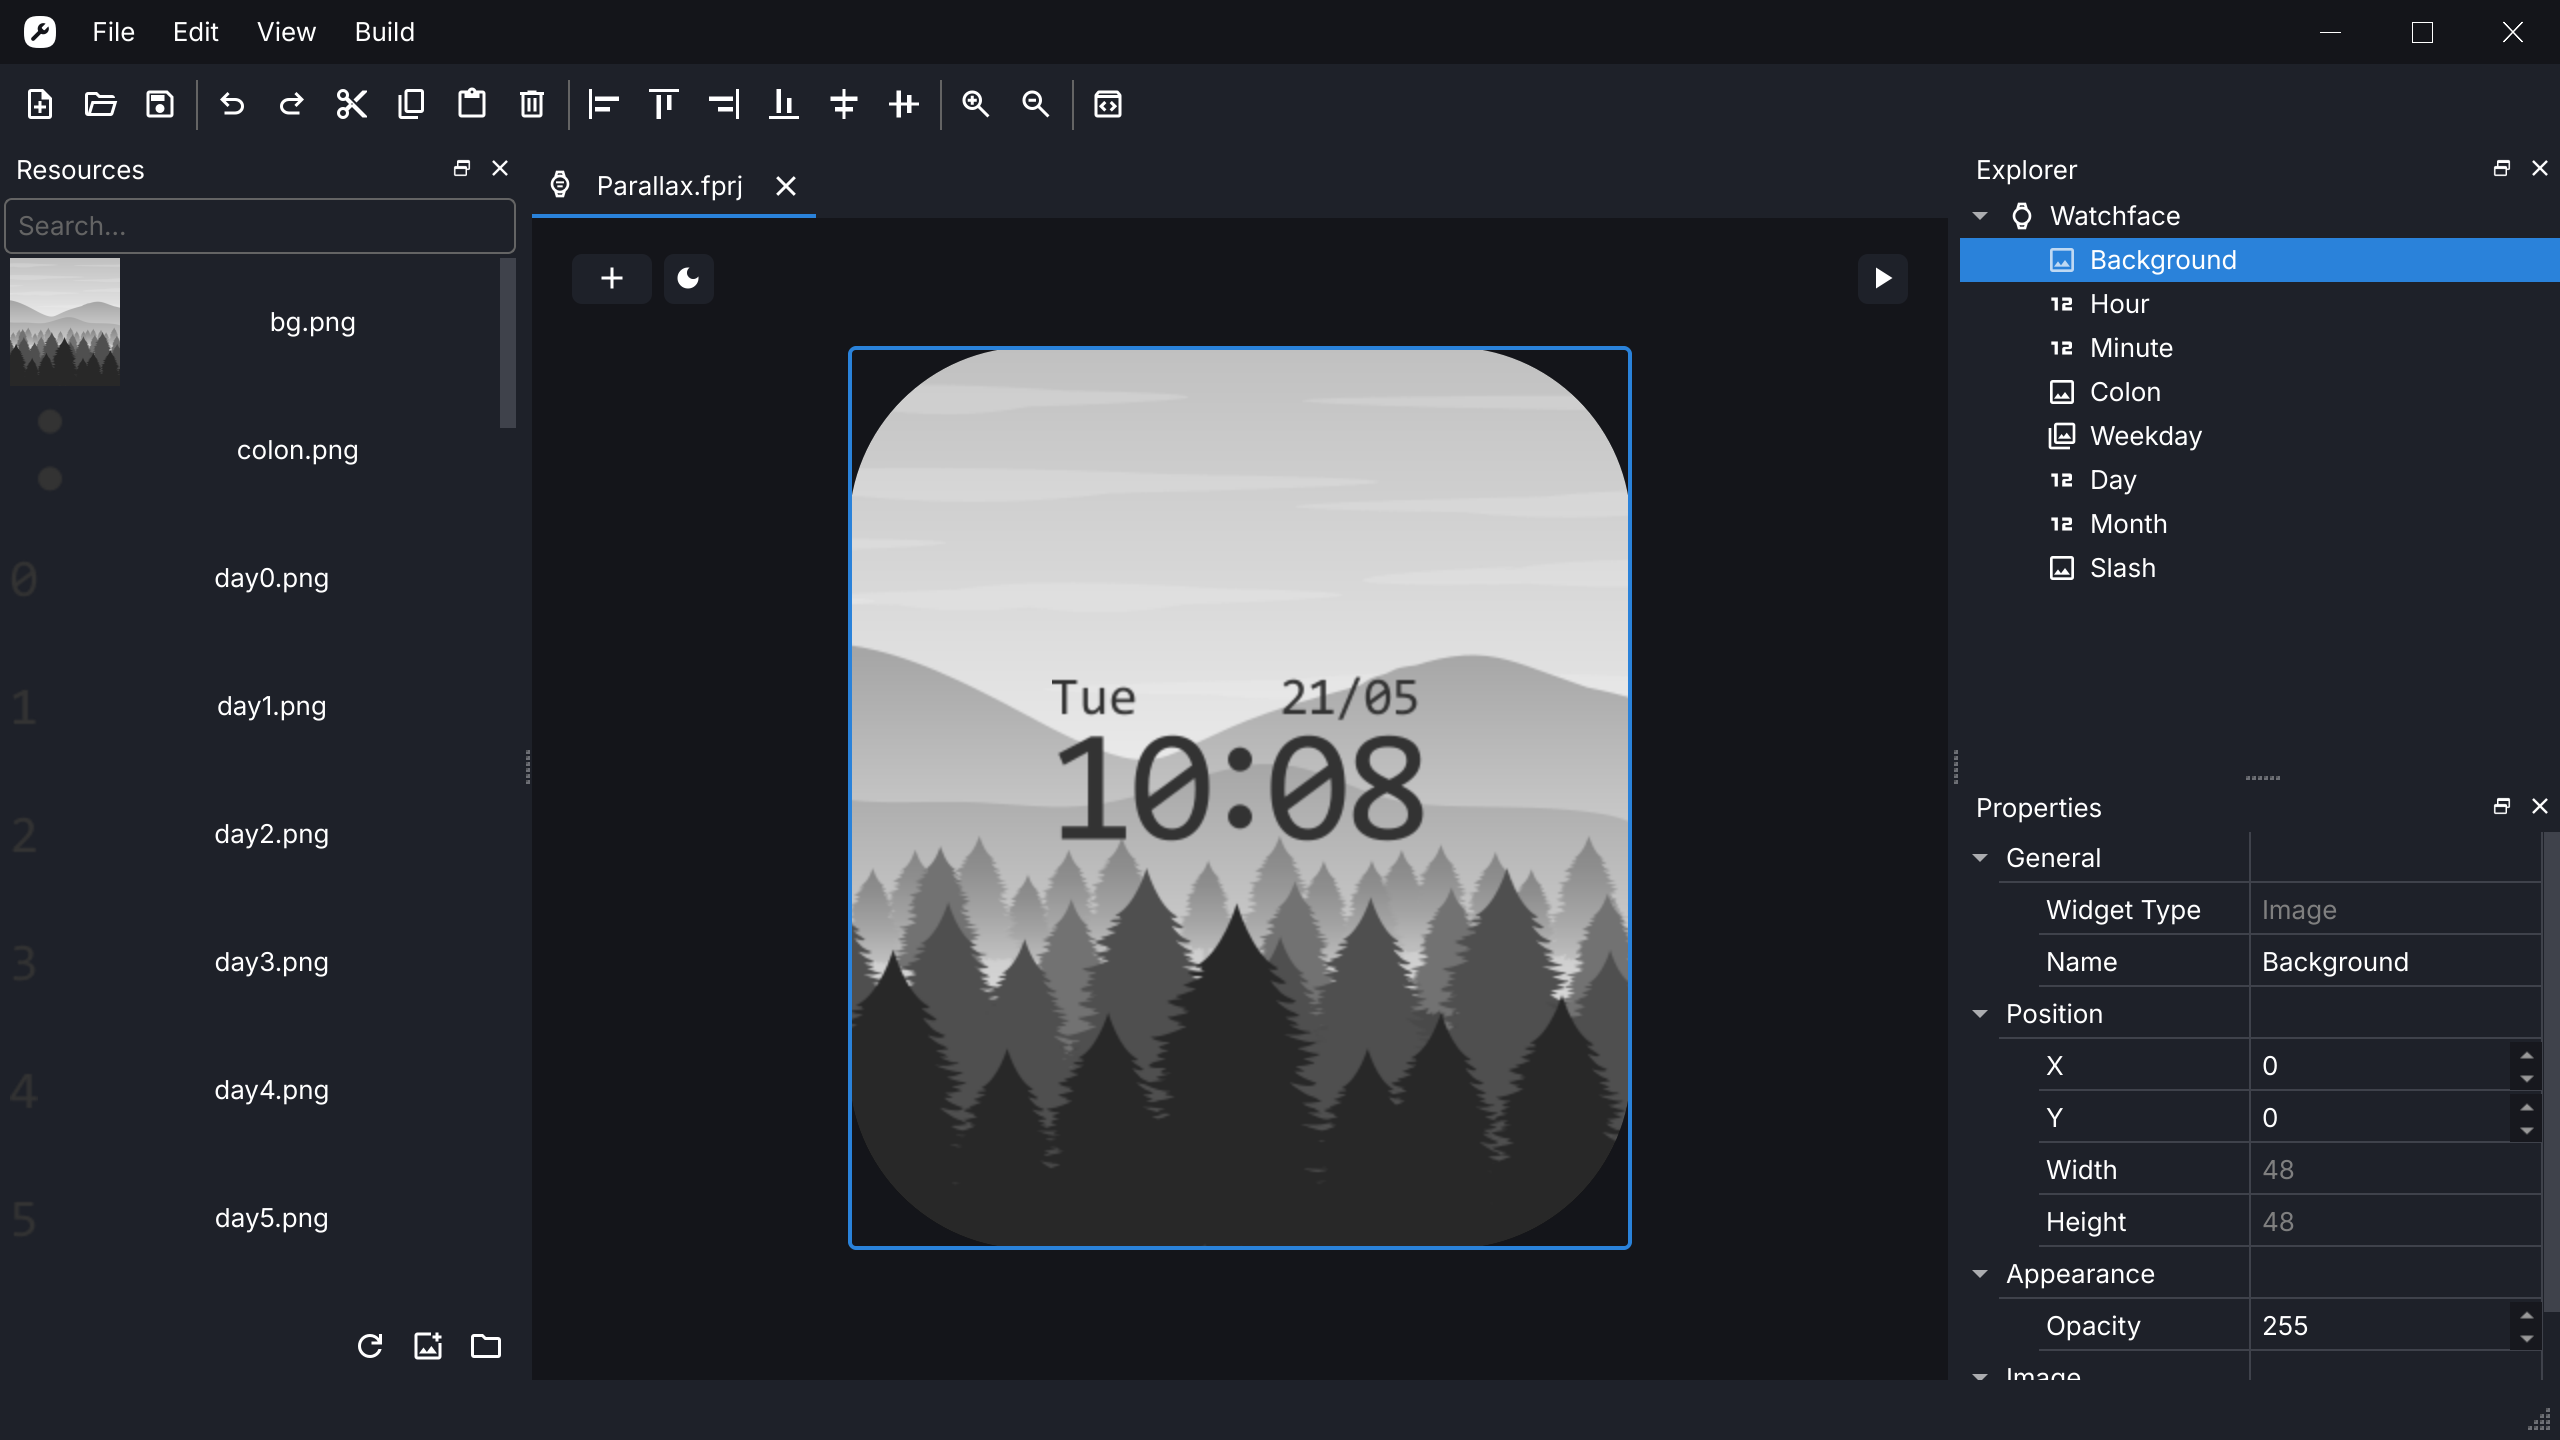
Task: Click the Parallax.fprj tab
Action: [670, 186]
